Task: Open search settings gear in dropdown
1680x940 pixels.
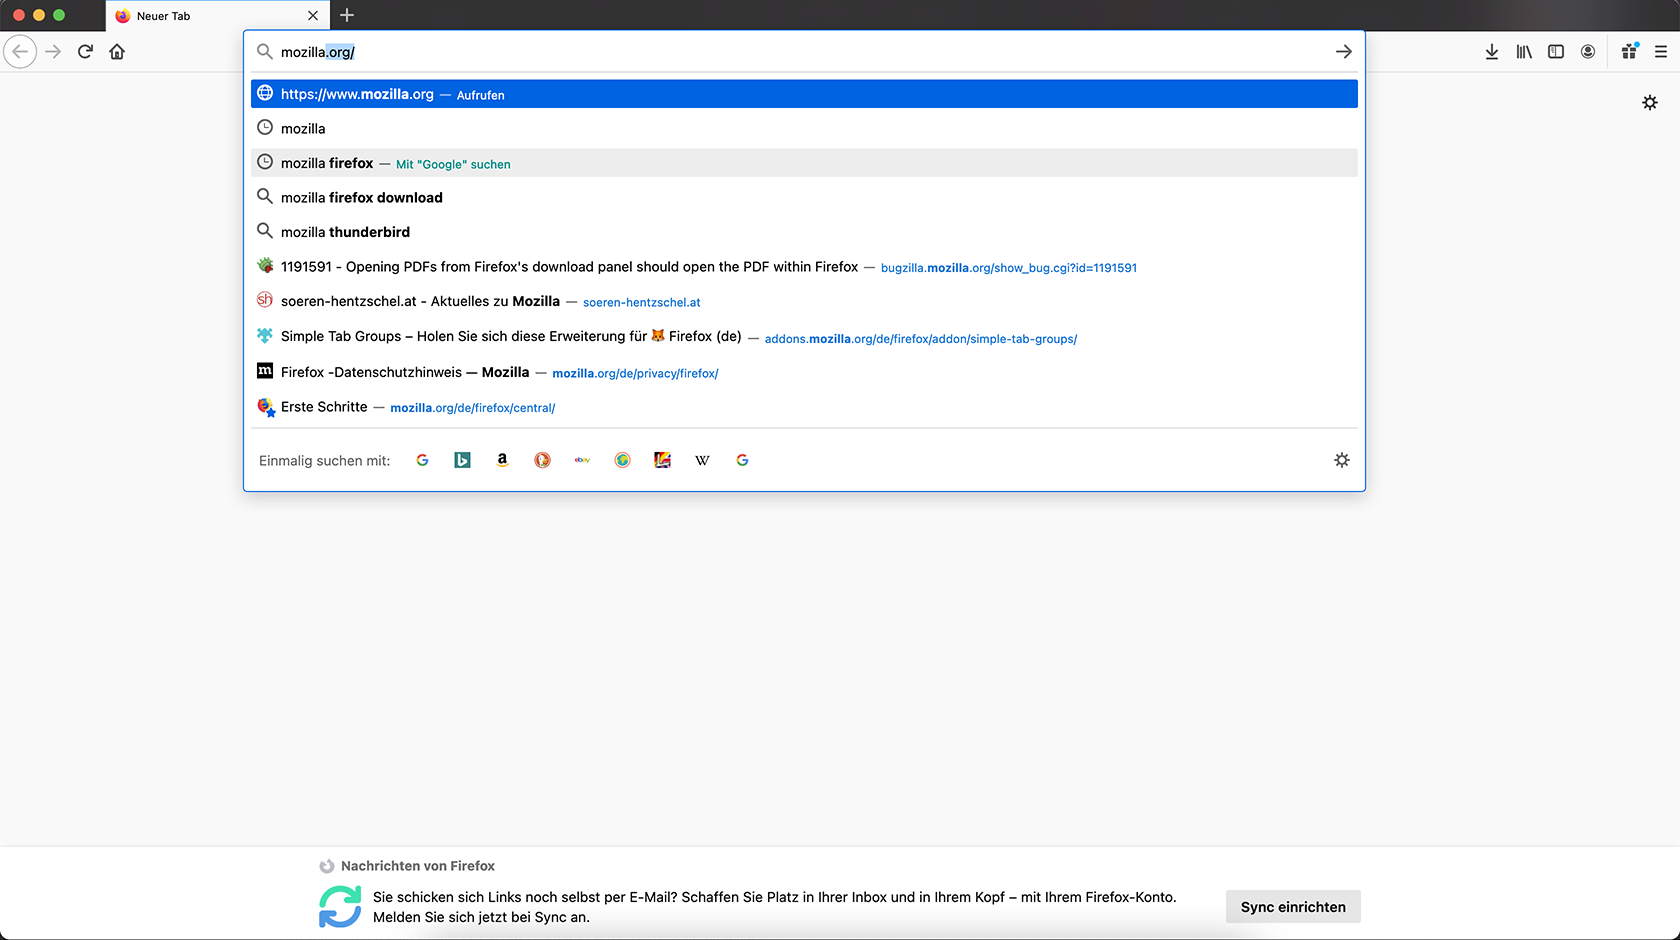Action: click(1342, 460)
